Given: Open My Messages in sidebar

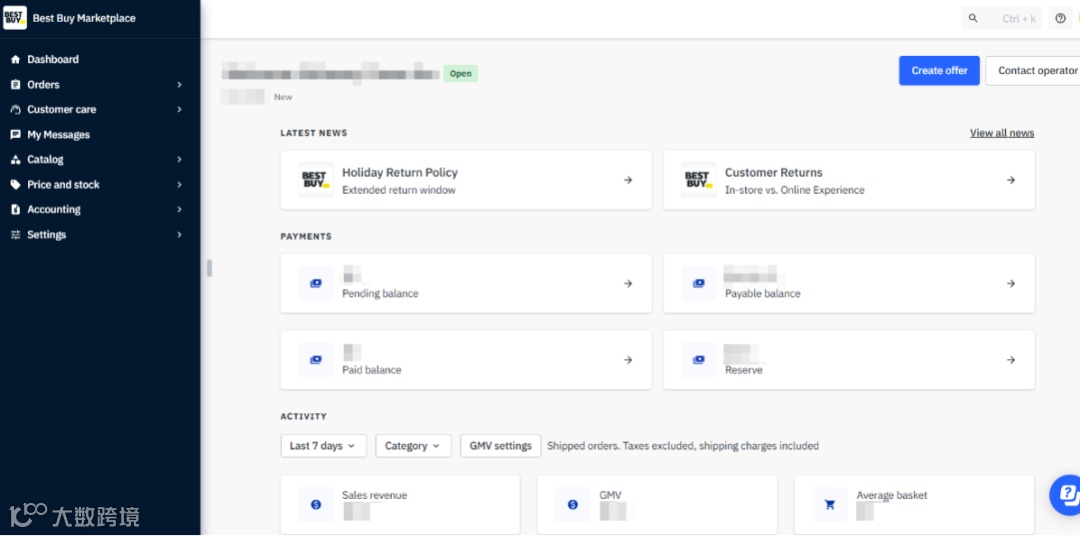Looking at the screenshot, I should click(x=59, y=135).
